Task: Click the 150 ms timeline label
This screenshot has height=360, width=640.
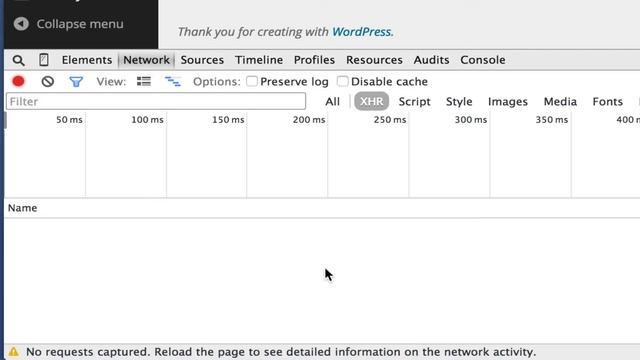Action: (228, 120)
